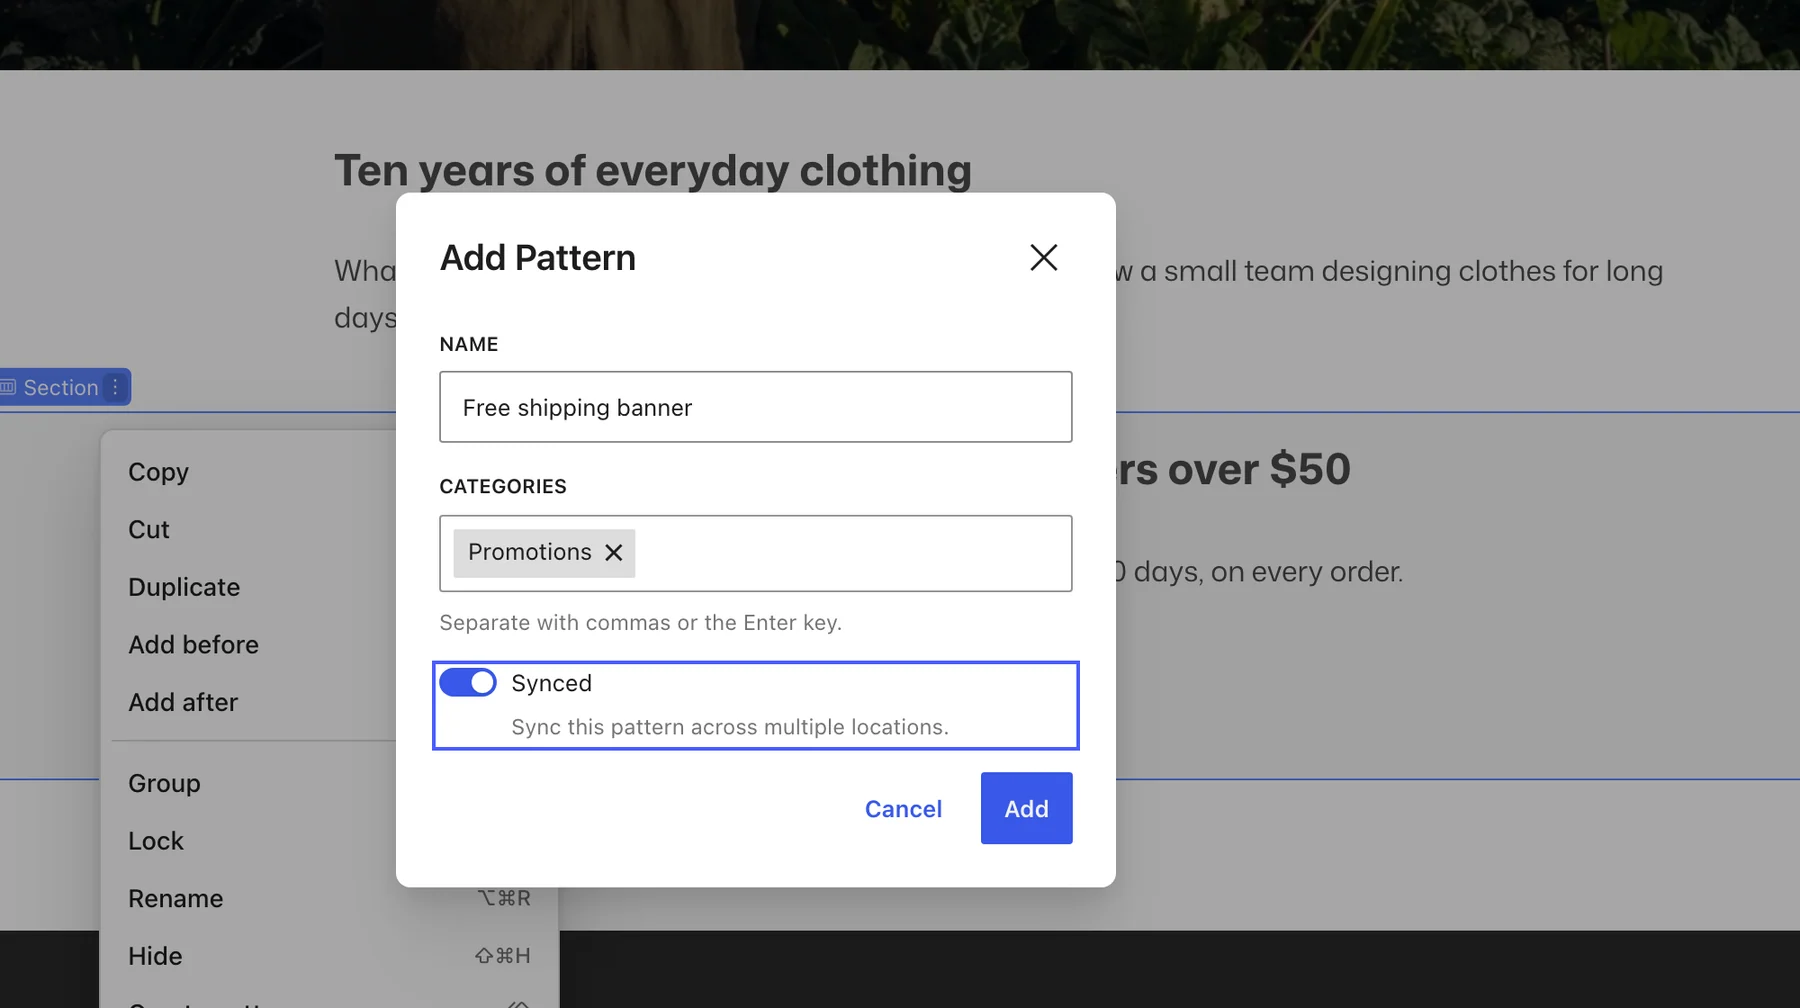
Task: Edit the pattern Name field
Action: (x=756, y=407)
